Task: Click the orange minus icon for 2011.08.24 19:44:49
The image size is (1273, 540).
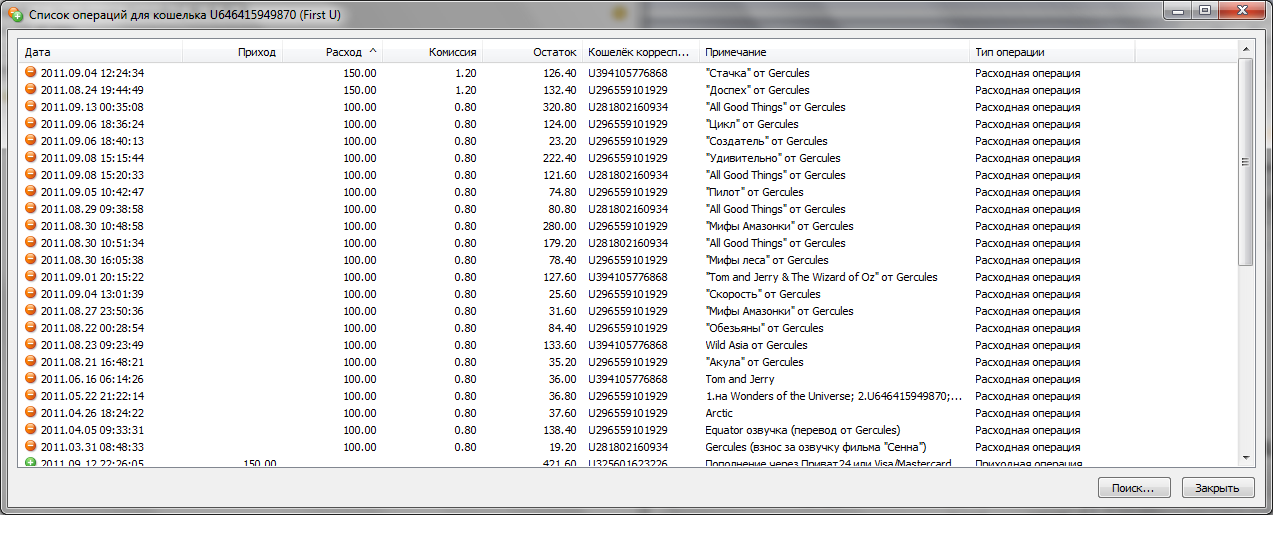Action: tap(30, 90)
